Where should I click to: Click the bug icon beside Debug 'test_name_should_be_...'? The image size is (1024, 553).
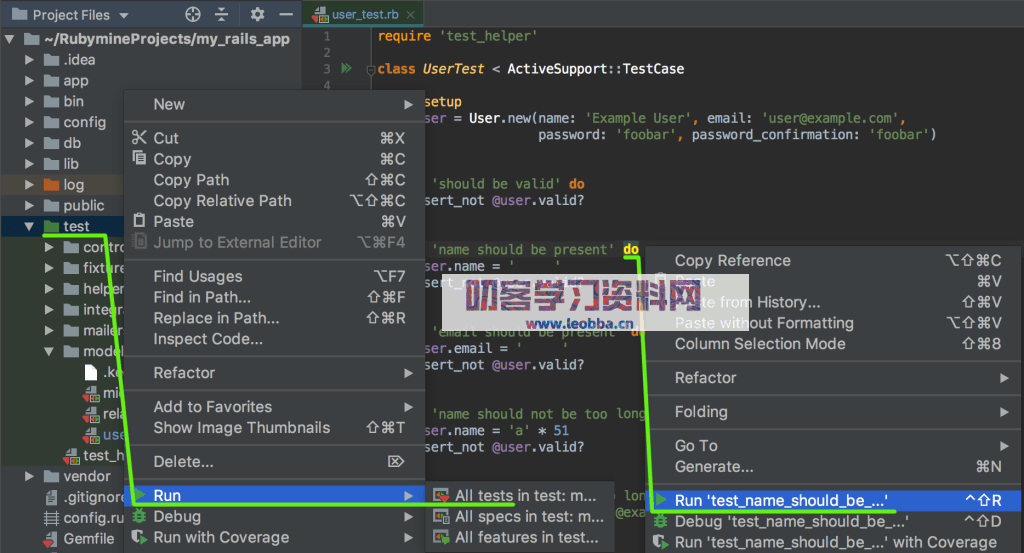point(661,521)
